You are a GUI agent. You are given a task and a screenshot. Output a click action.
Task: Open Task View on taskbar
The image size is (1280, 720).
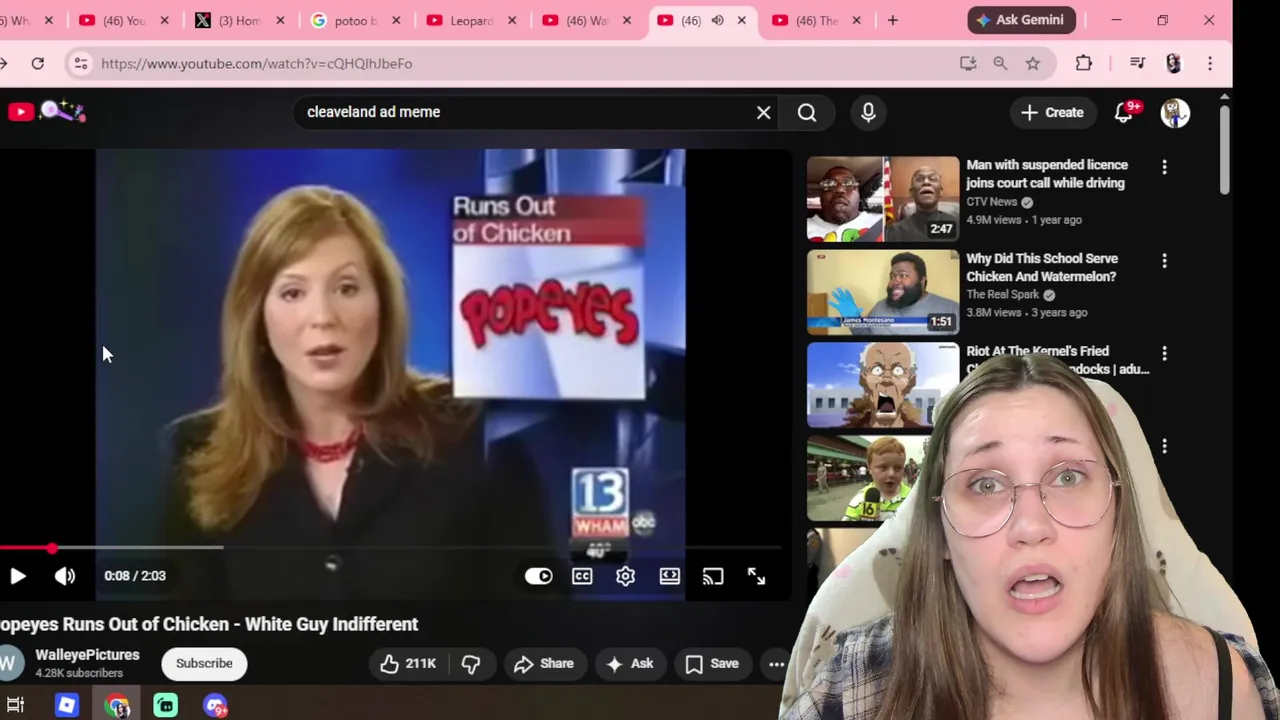click(x=15, y=706)
